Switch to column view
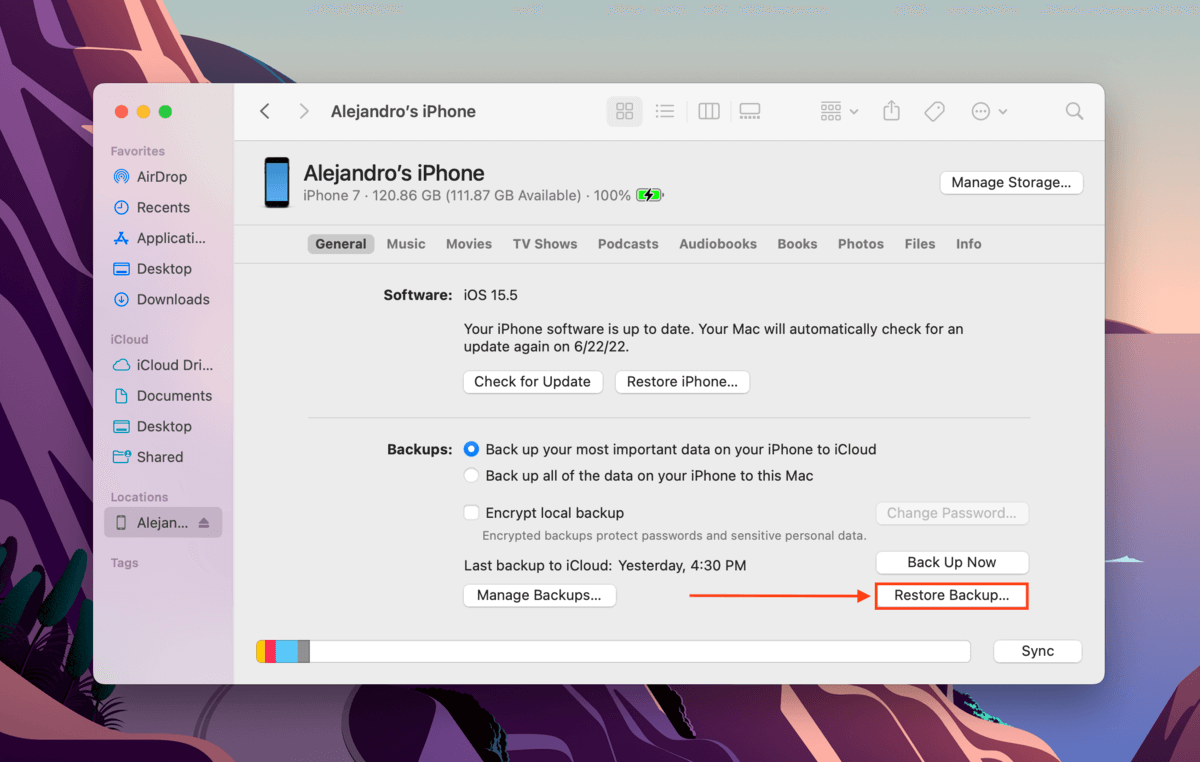Viewport: 1200px width, 762px height. (x=709, y=111)
